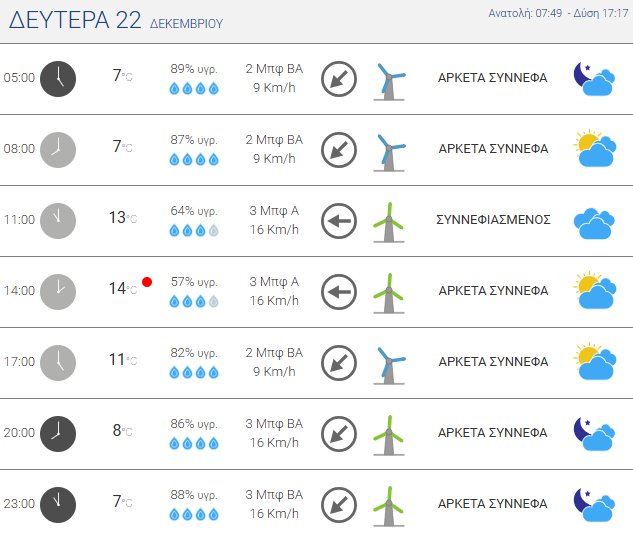Click the gray clock icon at 17:00
Image resolution: width=633 pixels, height=540 pixels.
pyautogui.click(x=58, y=362)
